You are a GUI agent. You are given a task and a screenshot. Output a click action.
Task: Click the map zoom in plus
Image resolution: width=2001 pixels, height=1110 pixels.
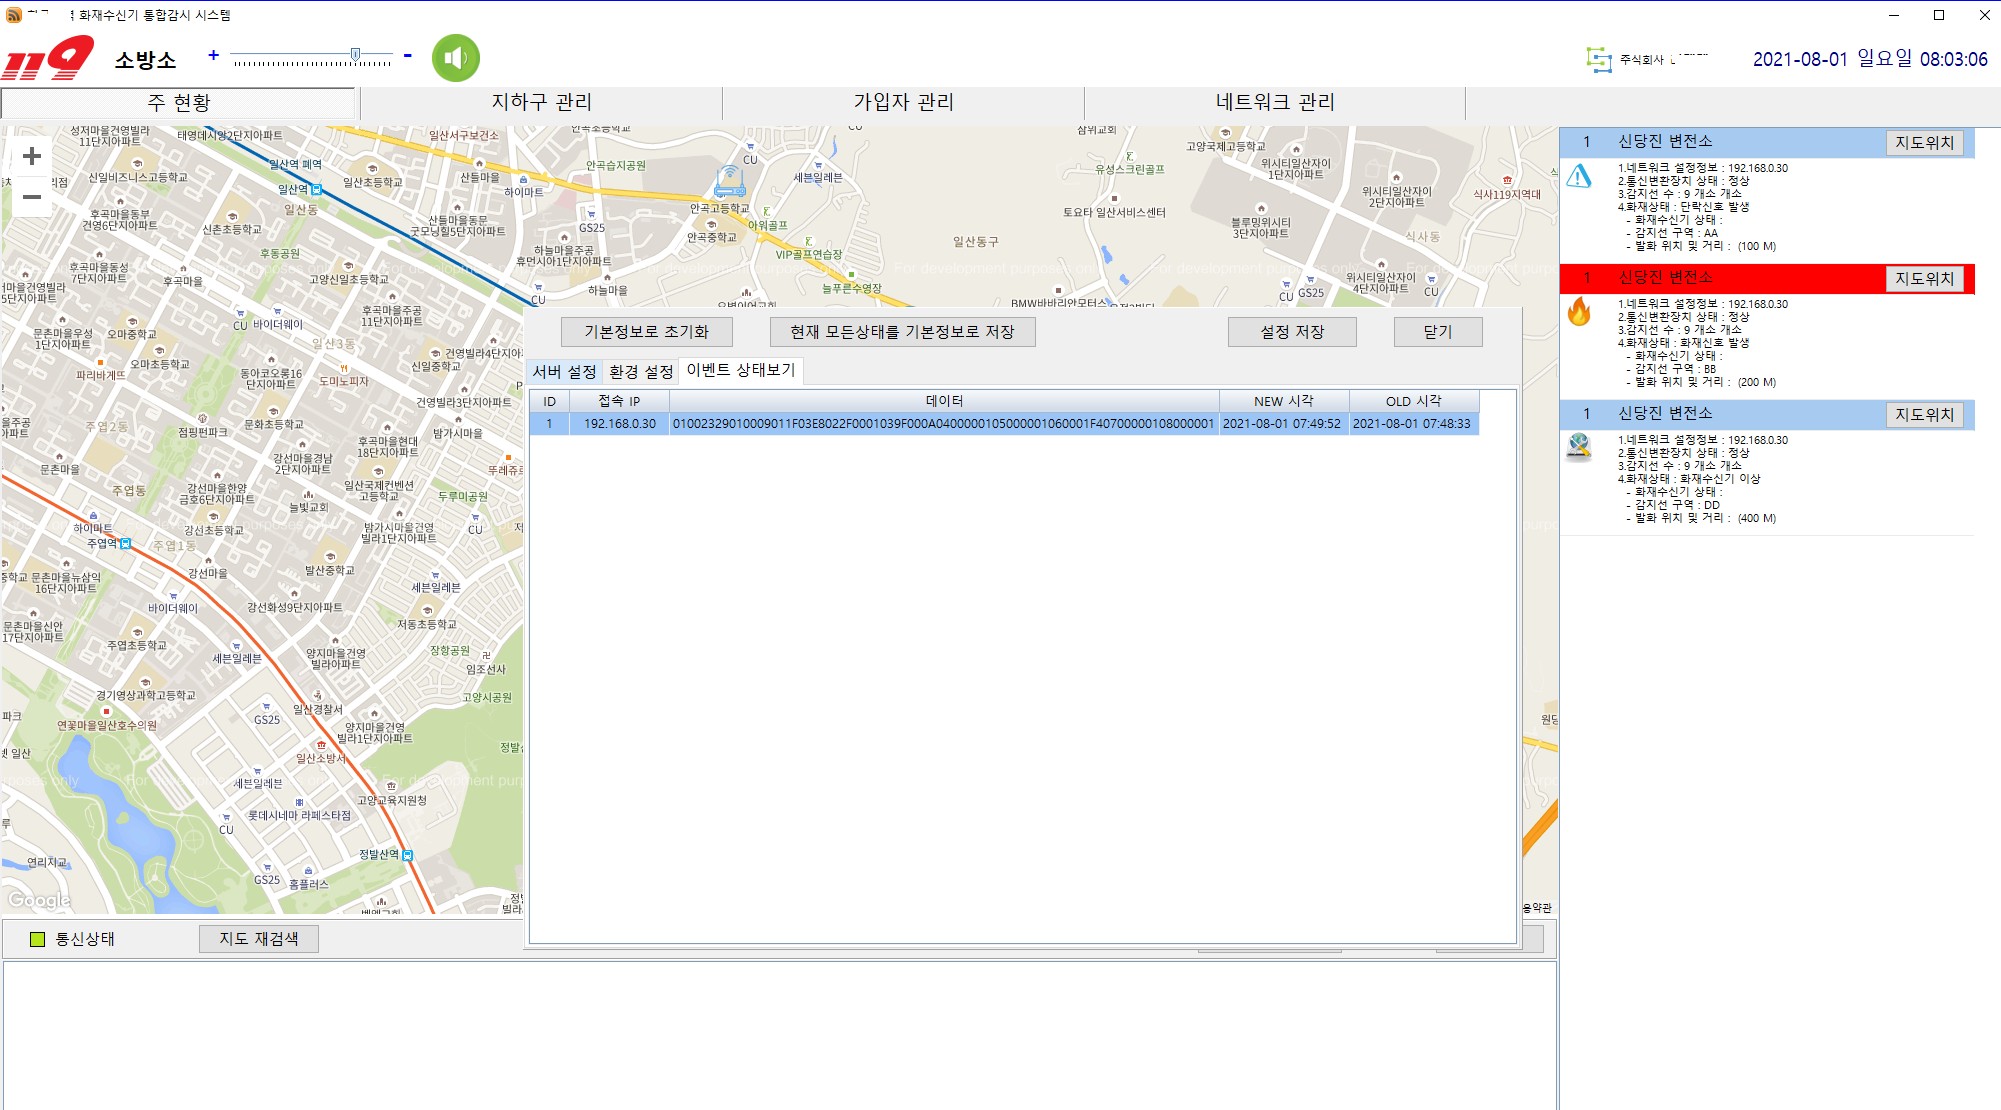point(32,157)
